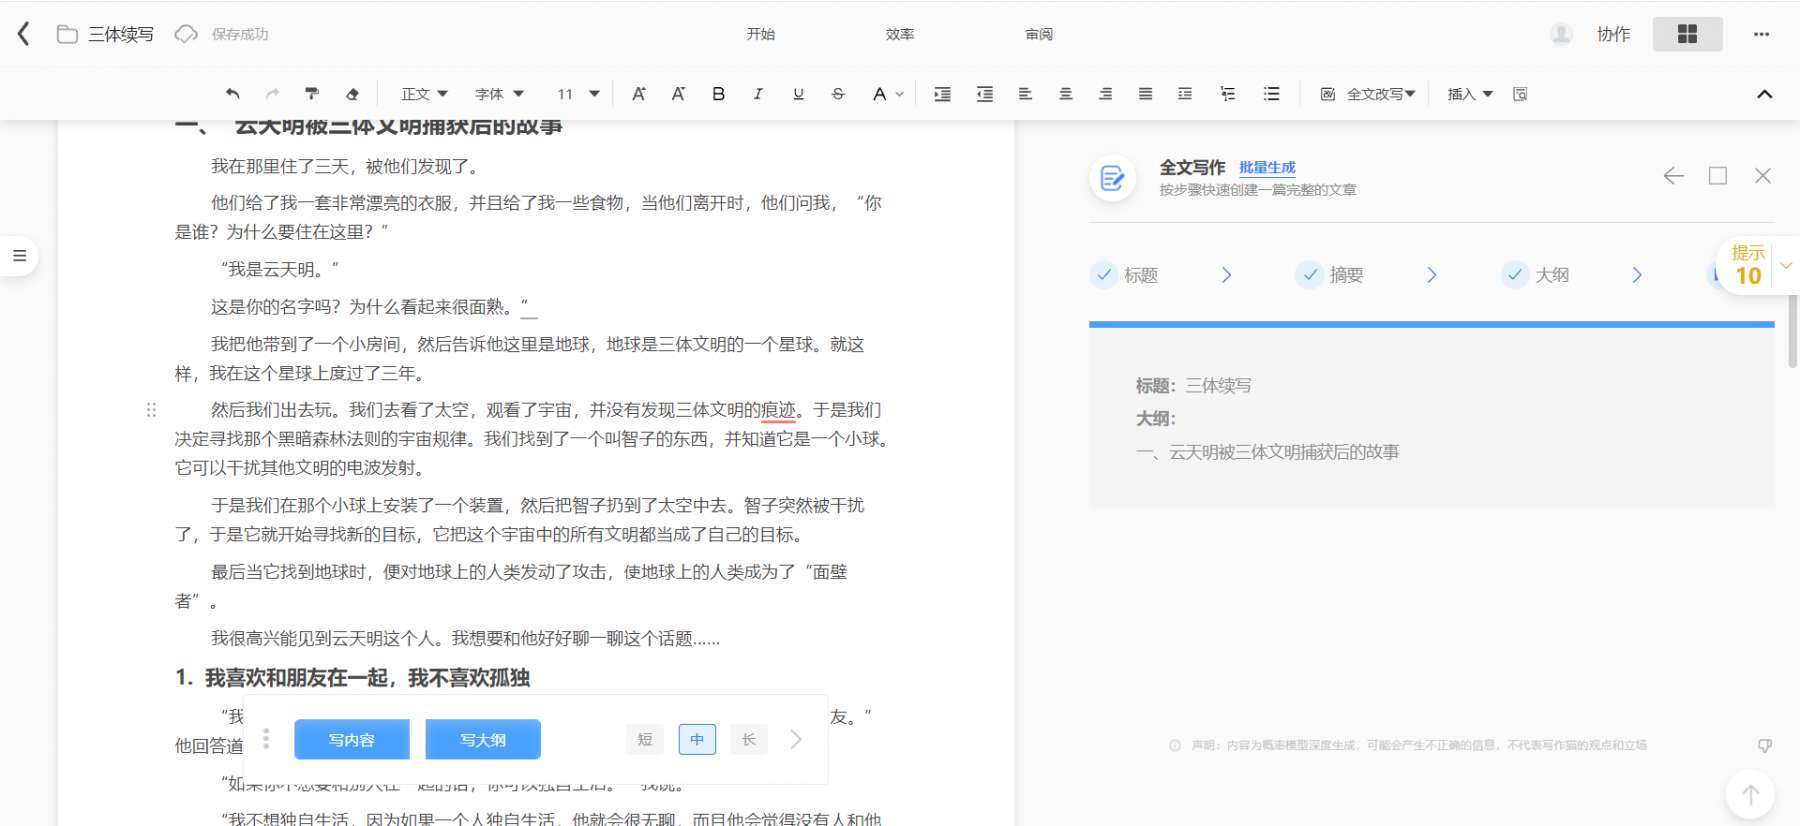This screenshot has height=826, width=1800.
Task: Switch to the 开始 tab
Action: pyautogui.click(x=761, y=34)
